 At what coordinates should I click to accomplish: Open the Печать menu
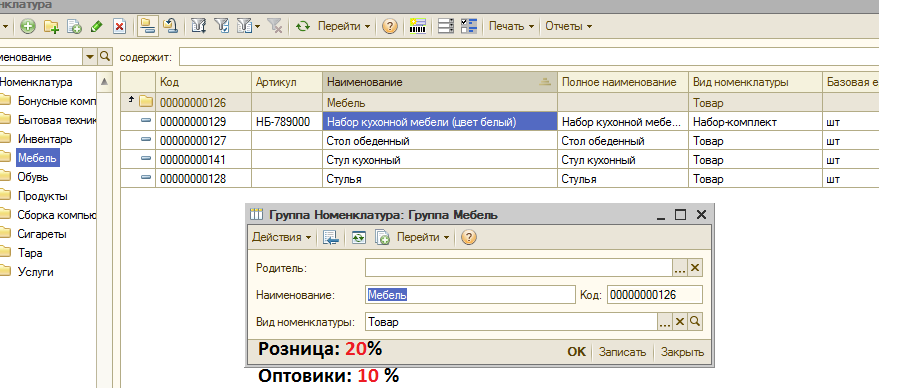click(511, 26)
